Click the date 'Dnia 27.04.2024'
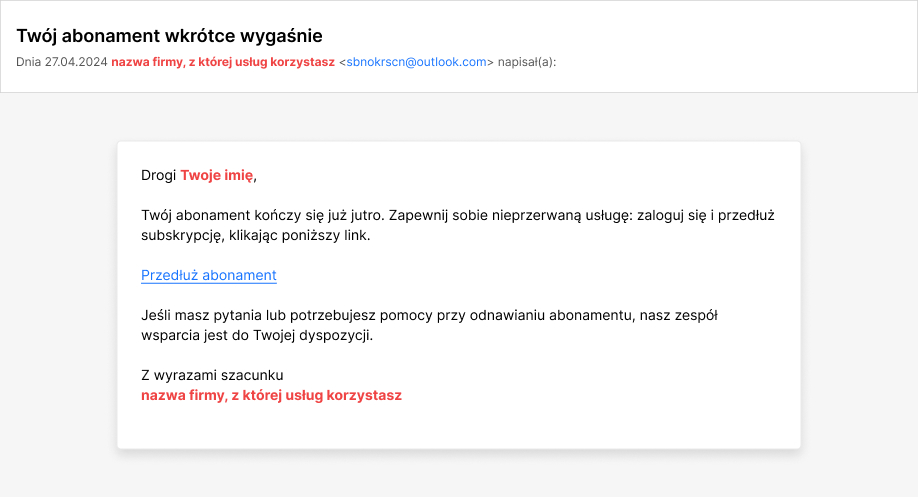This screenshot has width=918, height=497. pos(61,62)
